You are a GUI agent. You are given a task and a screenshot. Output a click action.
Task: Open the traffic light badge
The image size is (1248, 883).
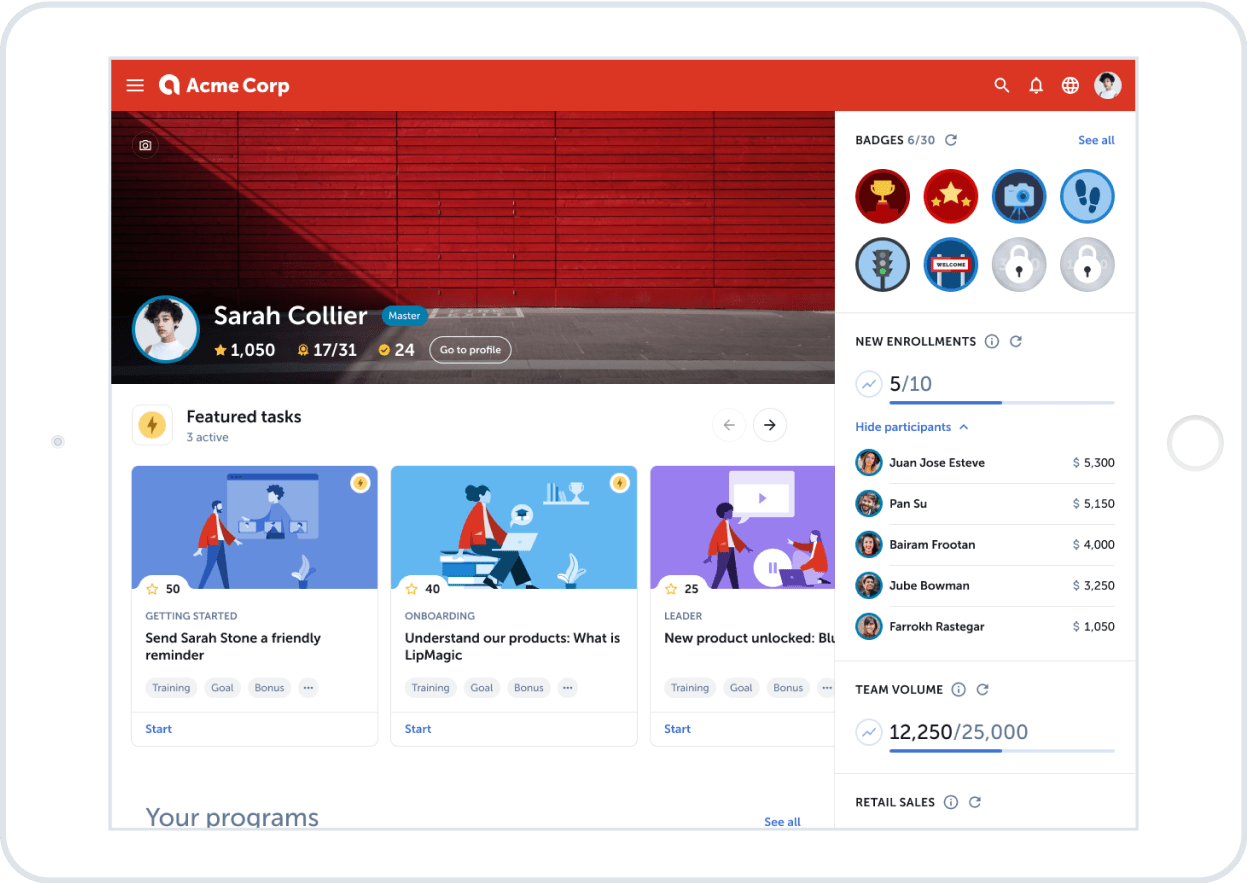pos(882,264)
